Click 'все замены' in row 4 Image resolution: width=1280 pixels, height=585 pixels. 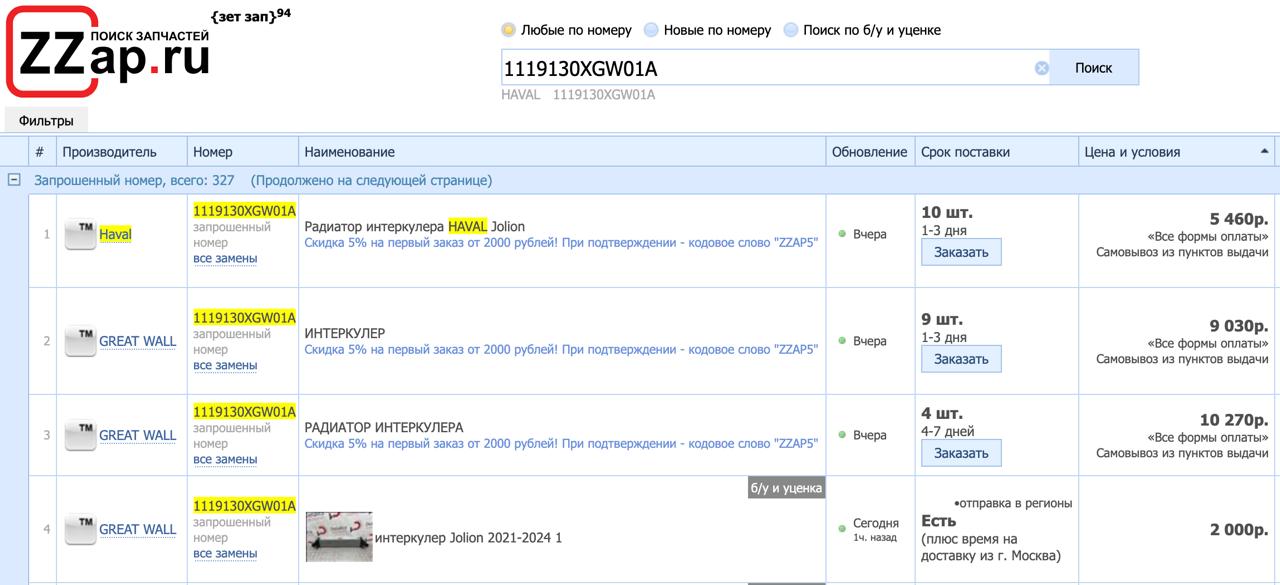click(x=225, y=553)
